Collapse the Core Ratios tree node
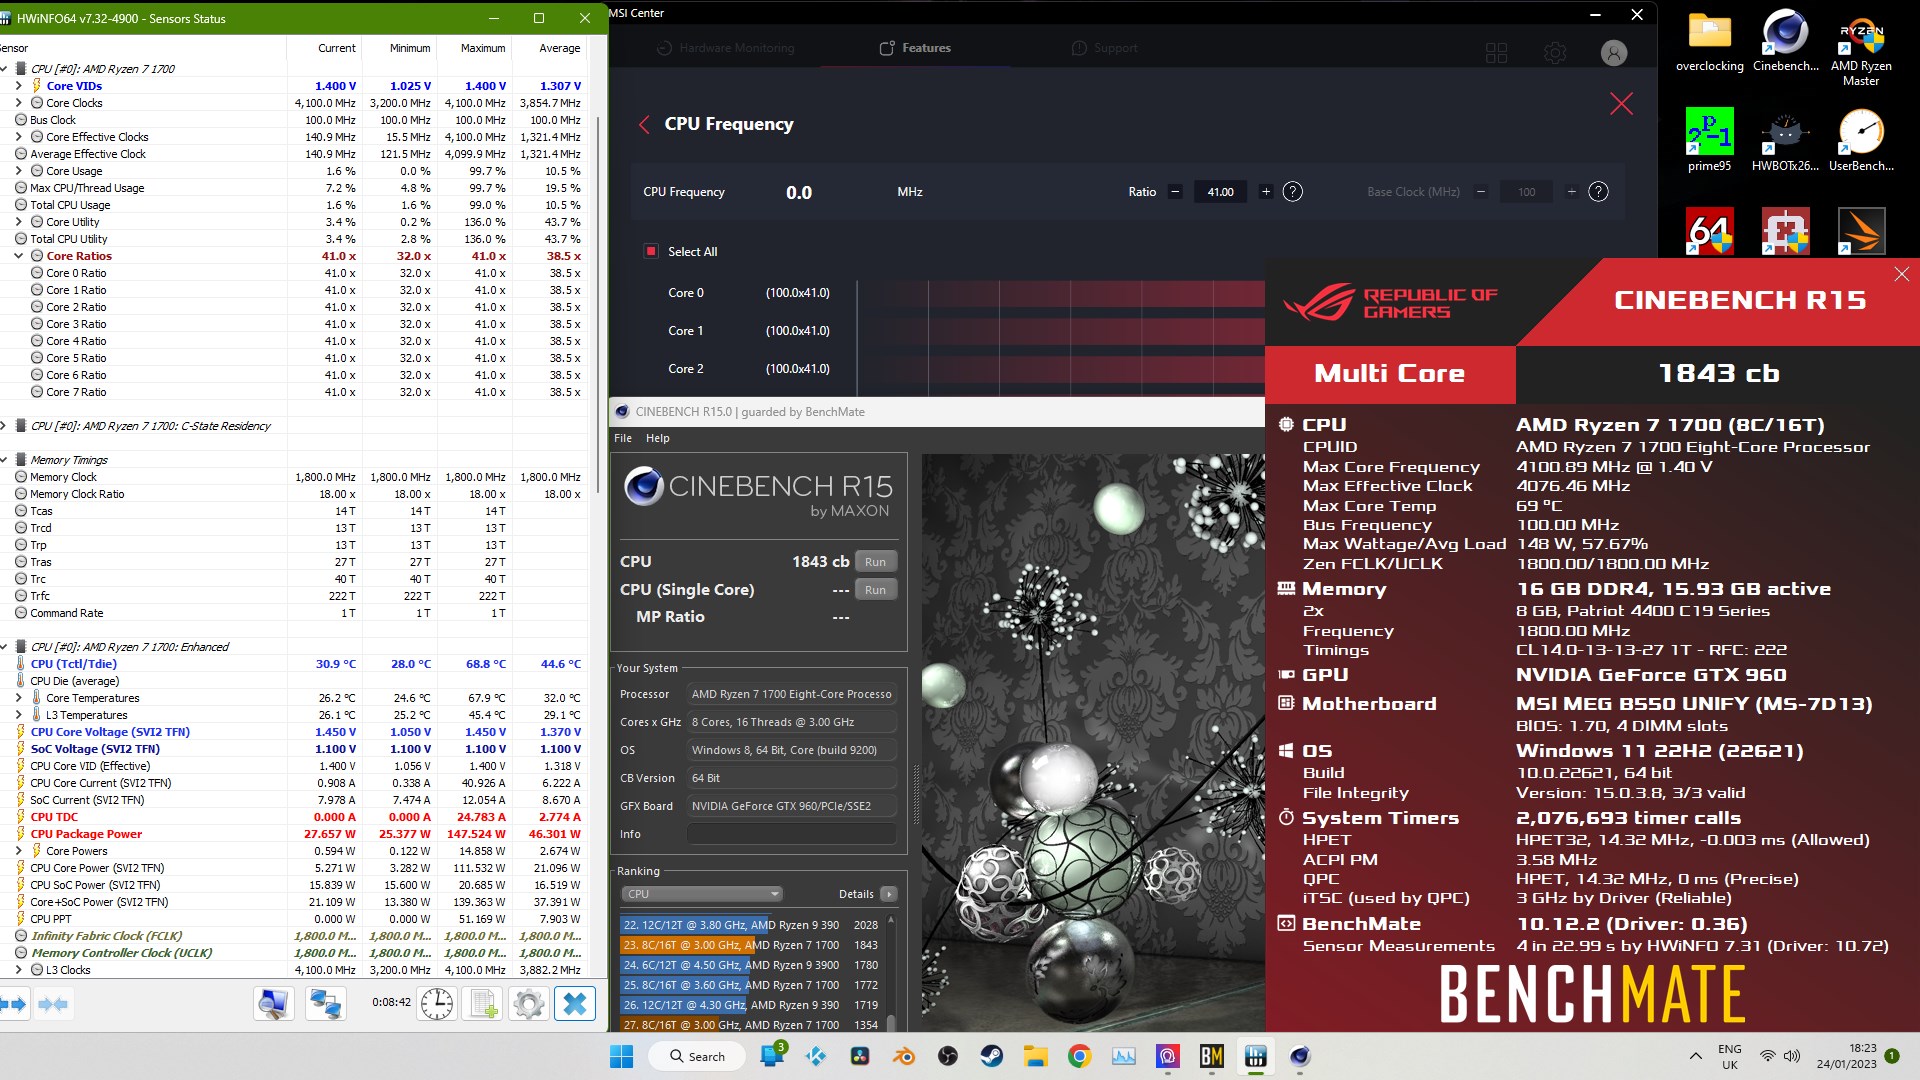 tap(19, 256)
